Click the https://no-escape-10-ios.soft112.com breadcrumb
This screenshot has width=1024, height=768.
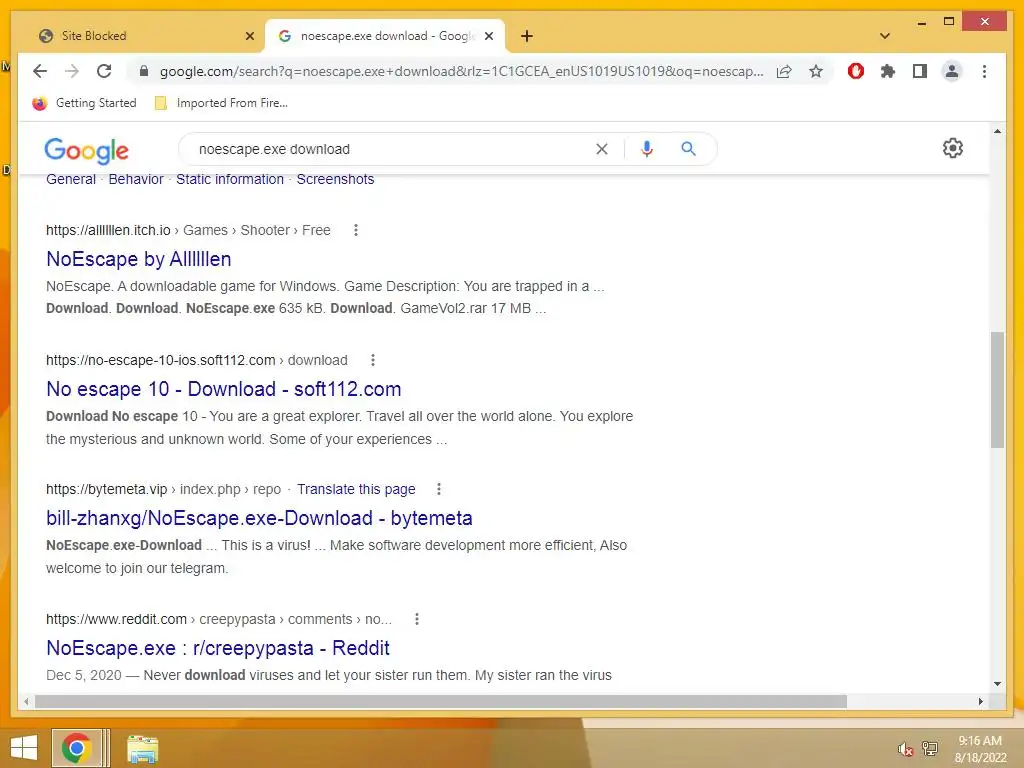(161, 360)
